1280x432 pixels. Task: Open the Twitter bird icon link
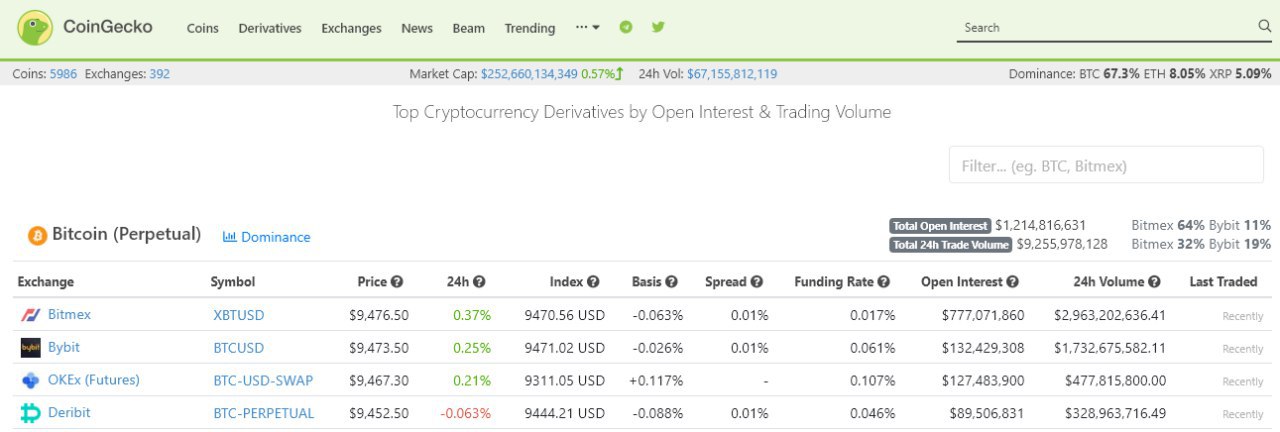pyautogui.click(x=658, y=27)
